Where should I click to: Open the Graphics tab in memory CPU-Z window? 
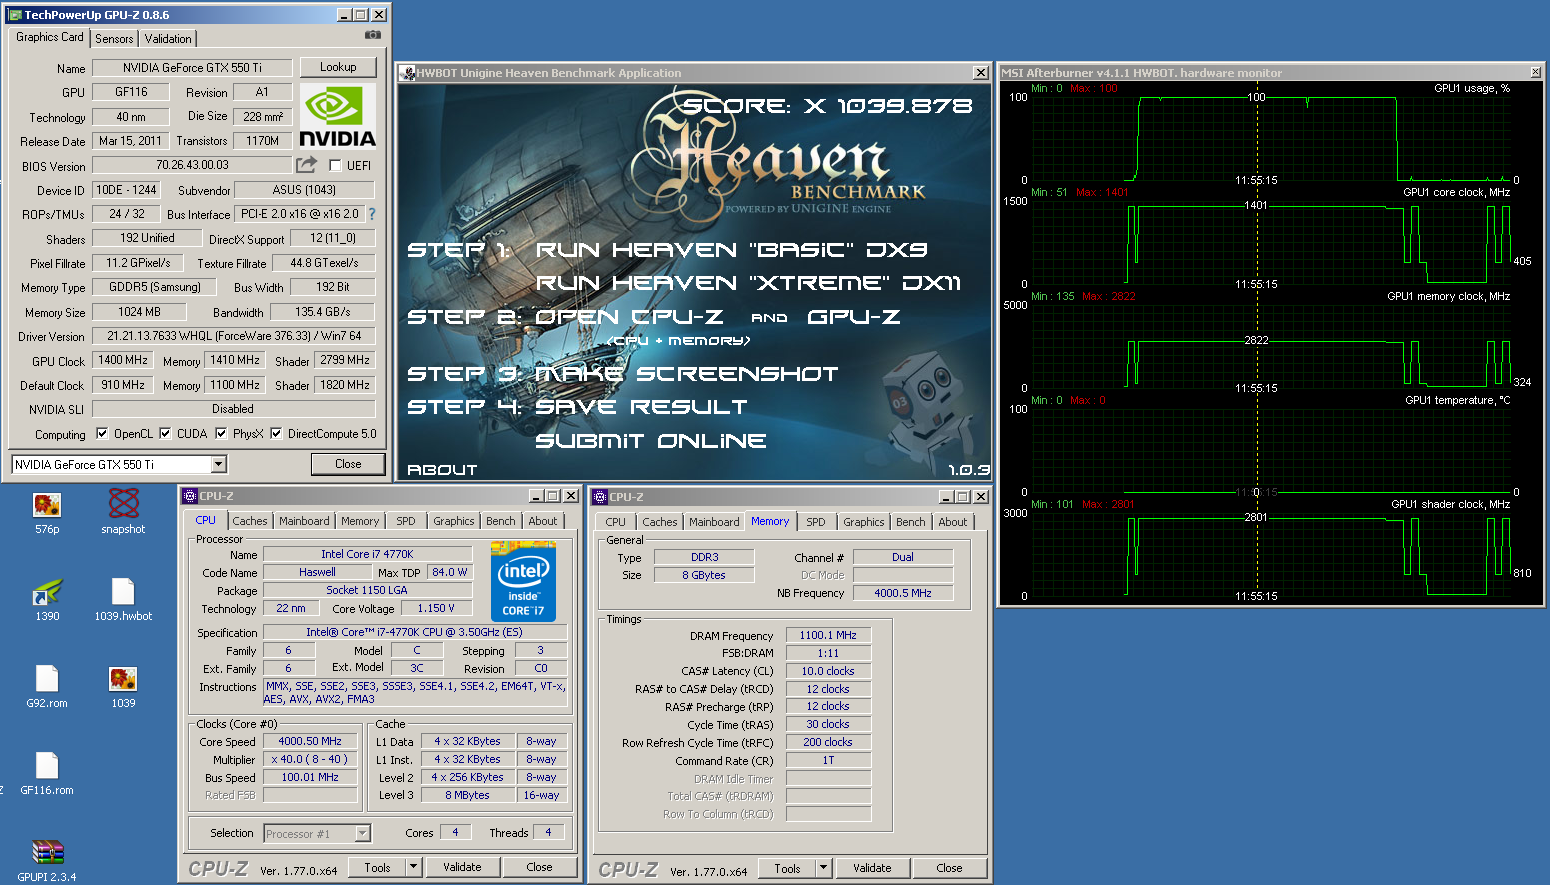tap(864, 522)
